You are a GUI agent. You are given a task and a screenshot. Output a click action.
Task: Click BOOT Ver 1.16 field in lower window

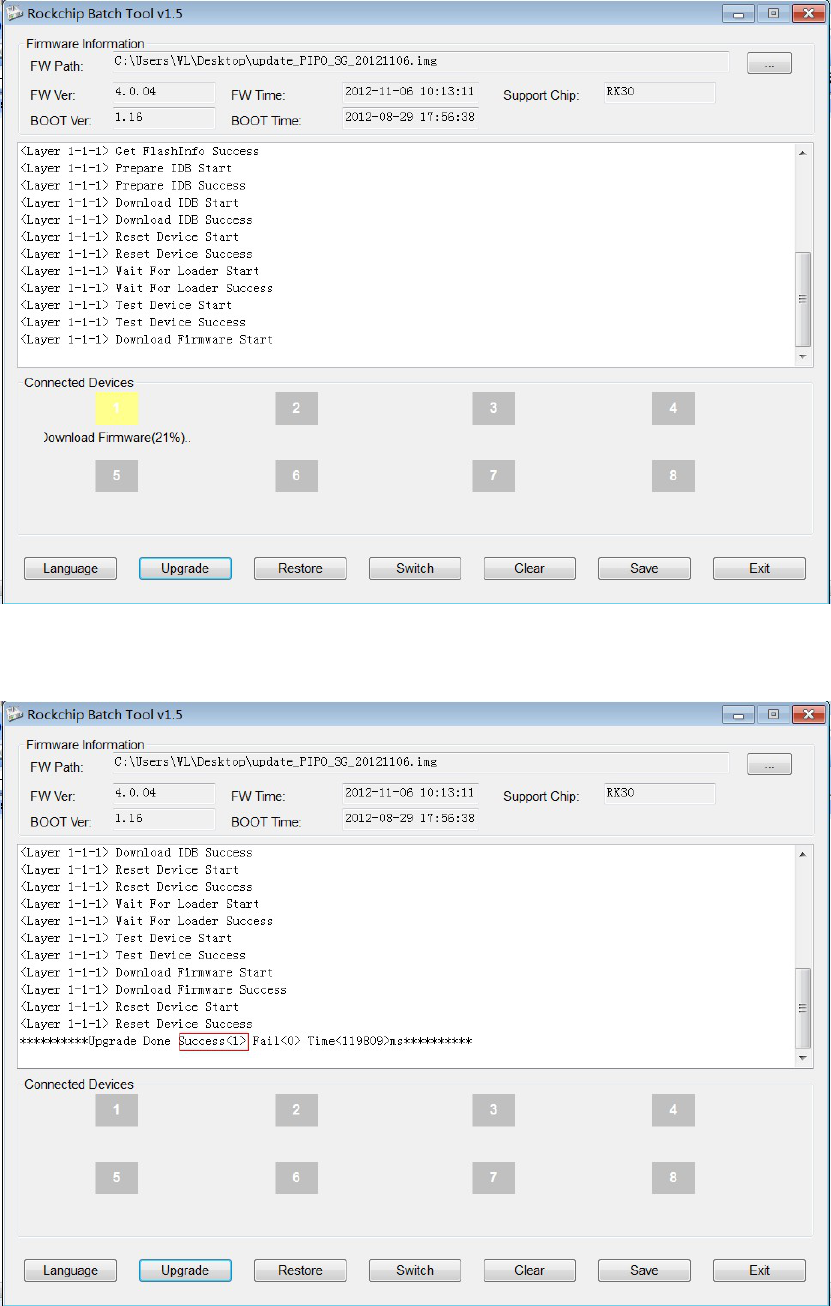[163, 819]
